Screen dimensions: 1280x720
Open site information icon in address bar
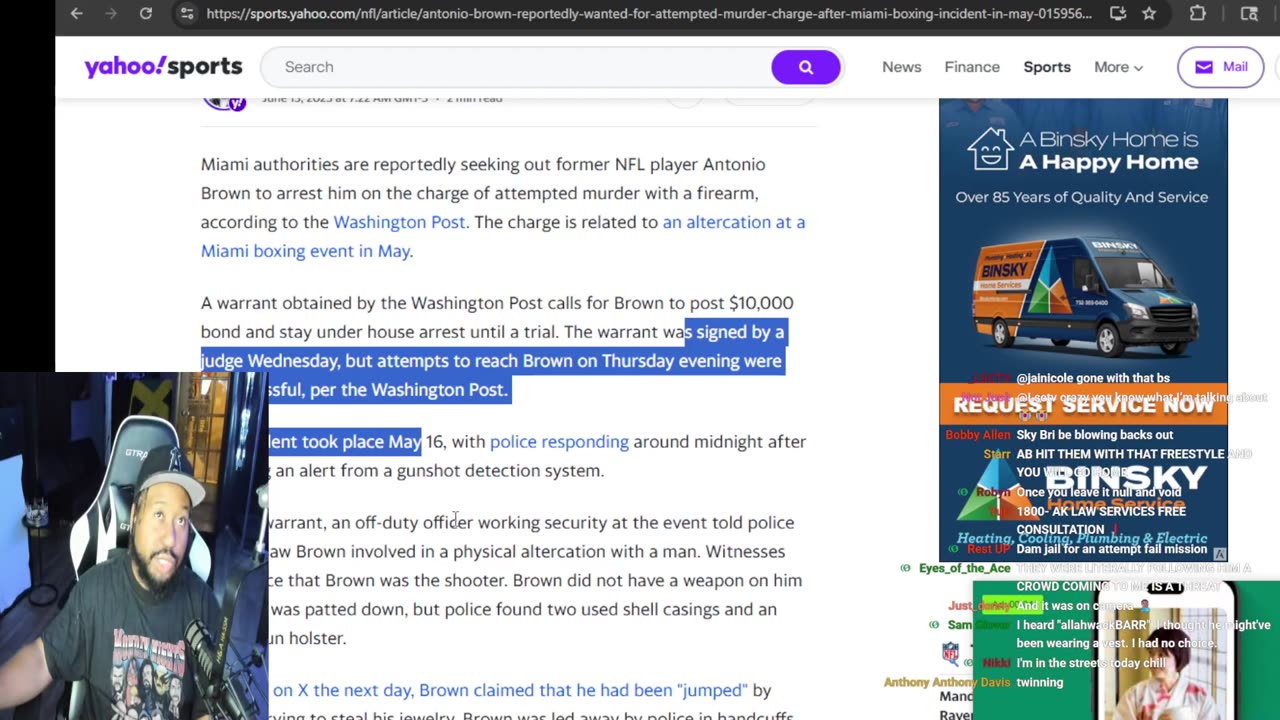point(186,13)
